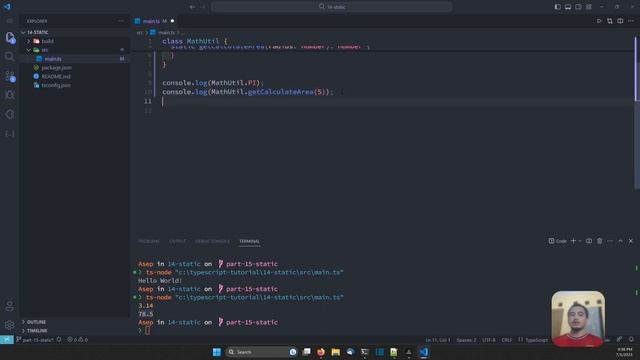The image size is (640, 360).
Task: Open editor More Actions ellipsis
Action: tap(631, 21)
